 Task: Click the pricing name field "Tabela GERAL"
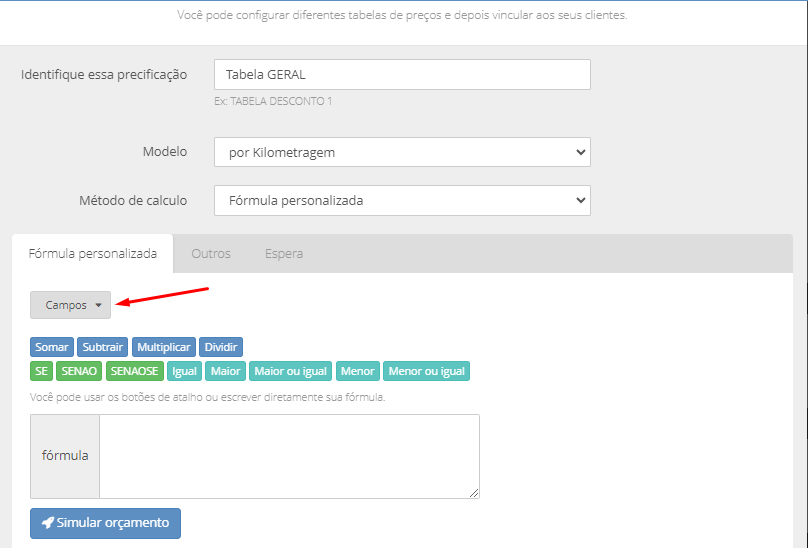click(x=402, y=75)
